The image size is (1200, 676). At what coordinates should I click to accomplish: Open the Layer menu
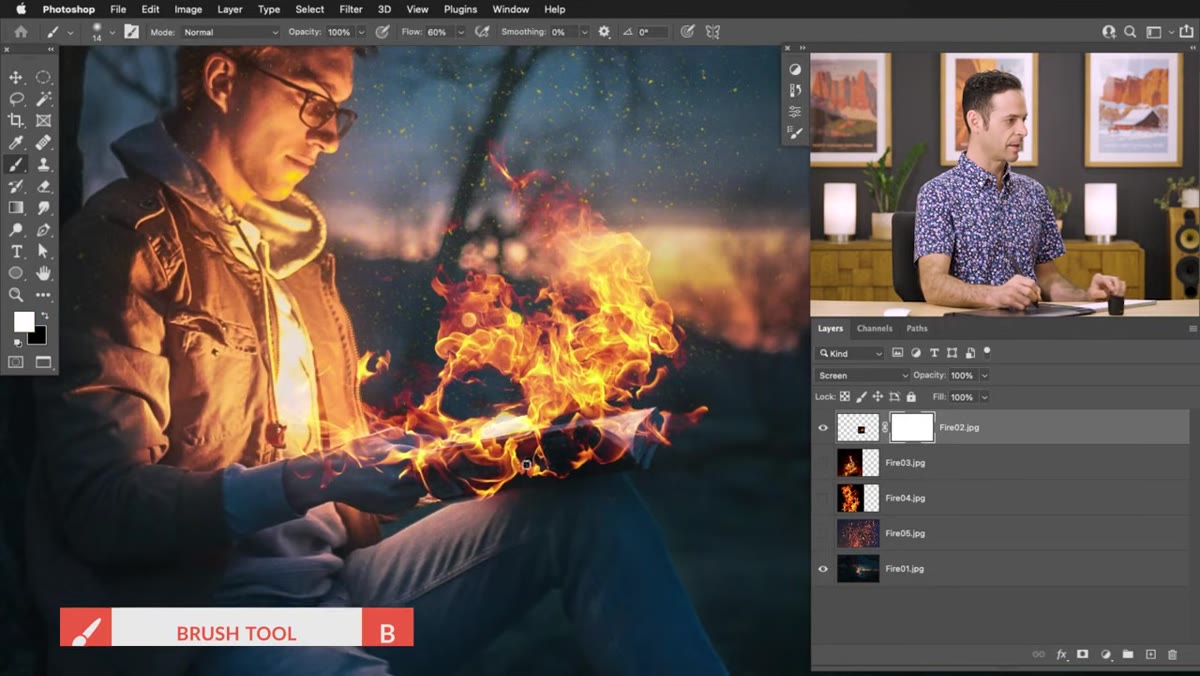pos(230,9)
